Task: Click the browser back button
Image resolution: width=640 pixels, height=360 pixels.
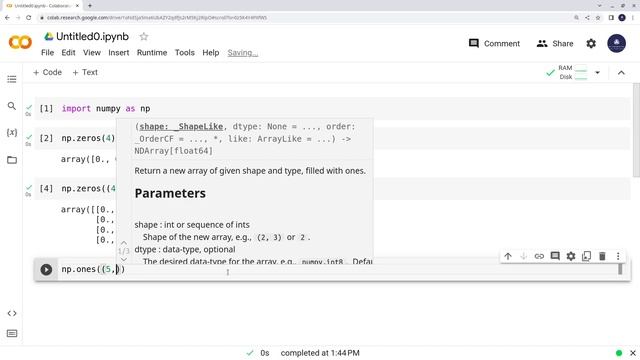Action: [x=7, y=18]
